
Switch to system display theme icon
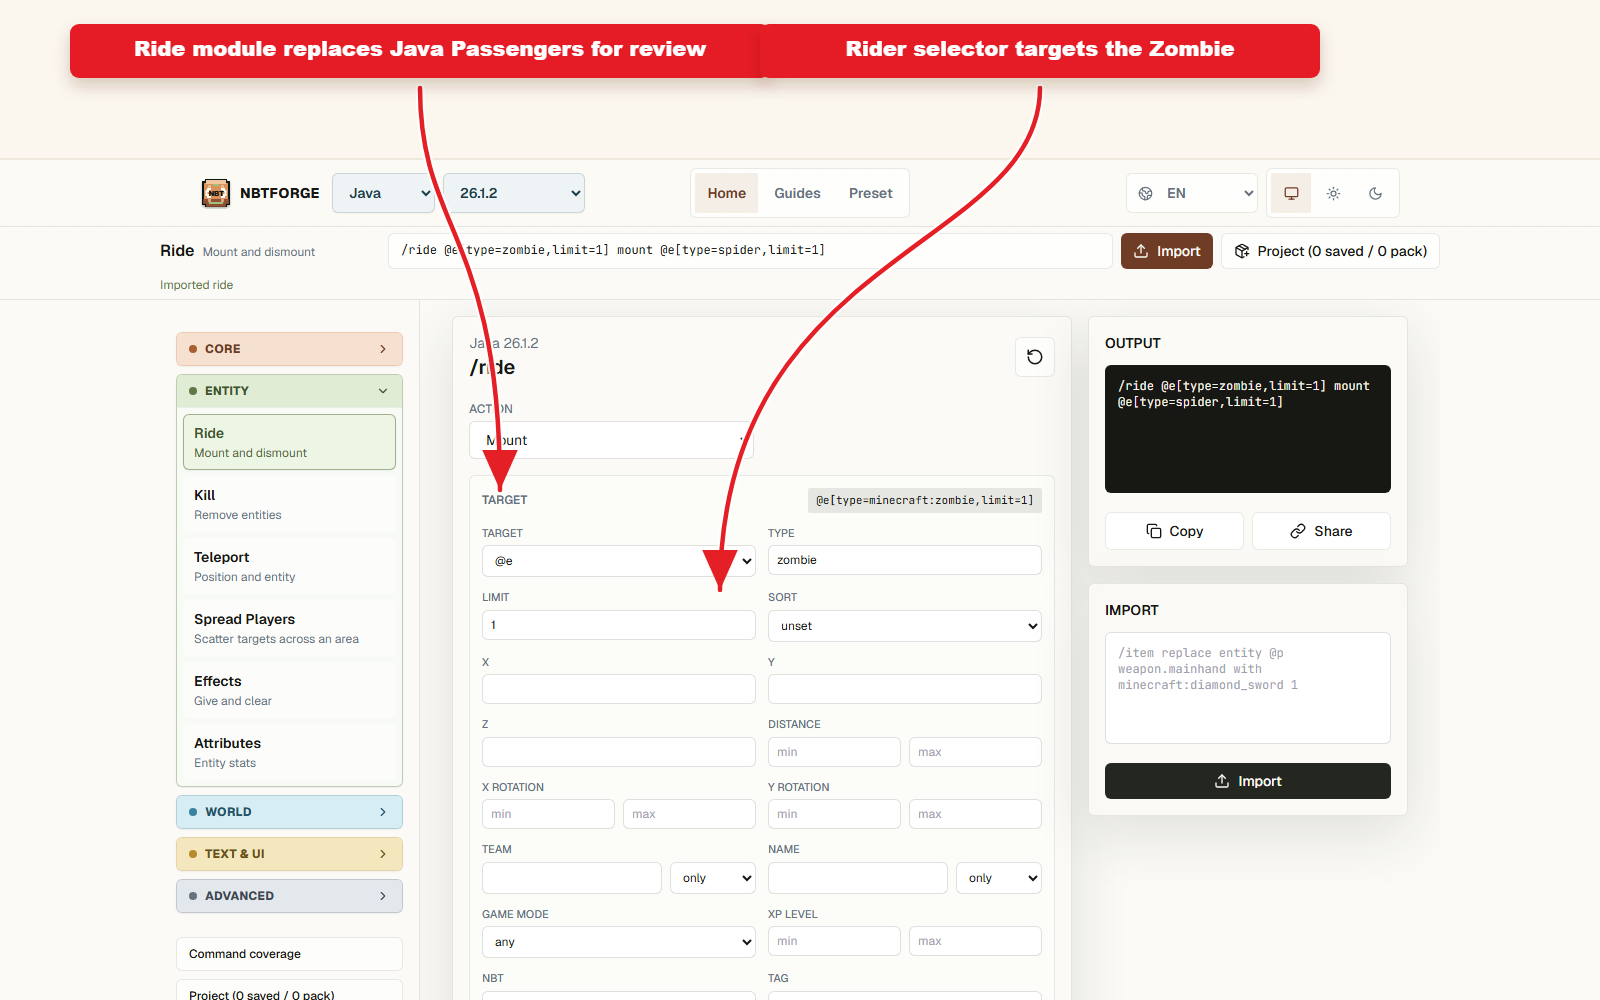coord(1291,193)
